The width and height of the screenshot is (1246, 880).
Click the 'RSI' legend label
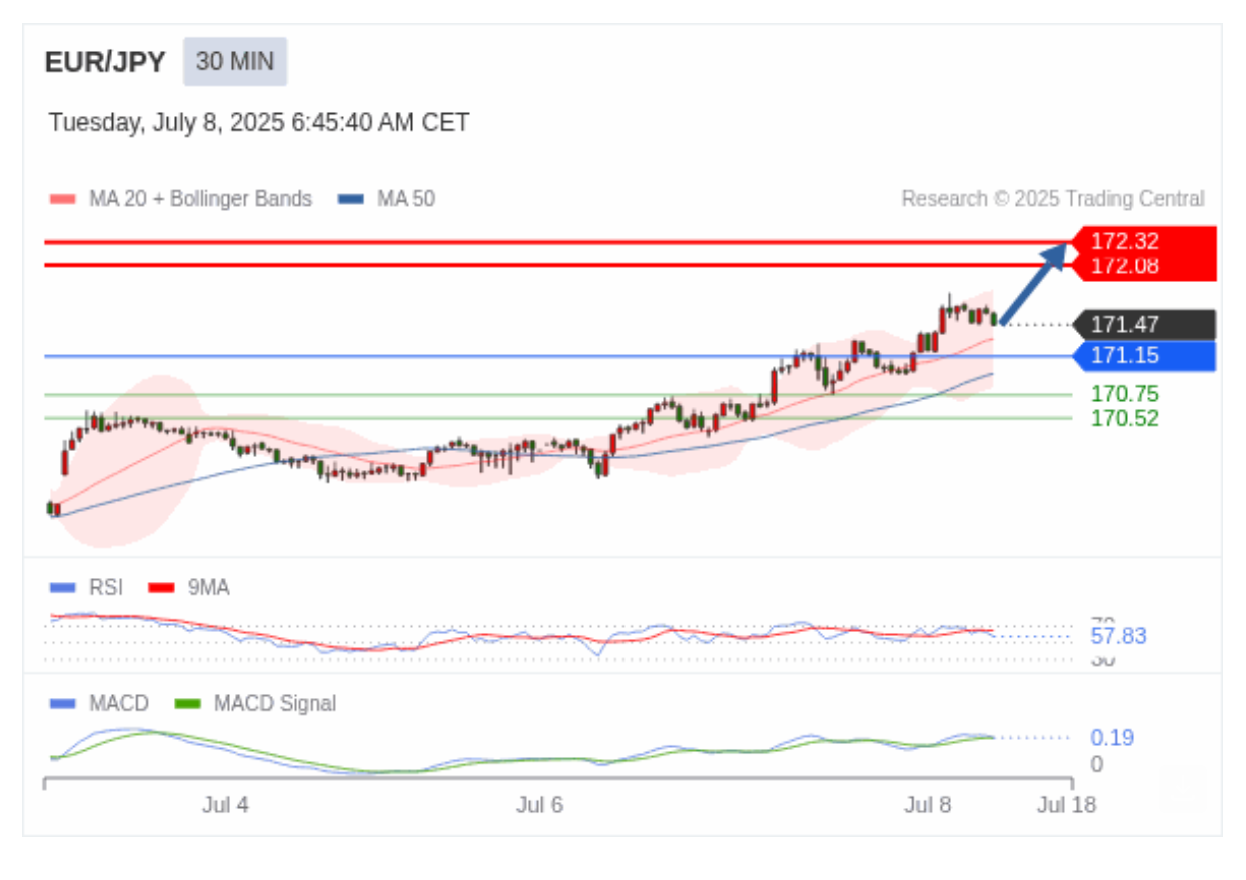coord(106,587)
